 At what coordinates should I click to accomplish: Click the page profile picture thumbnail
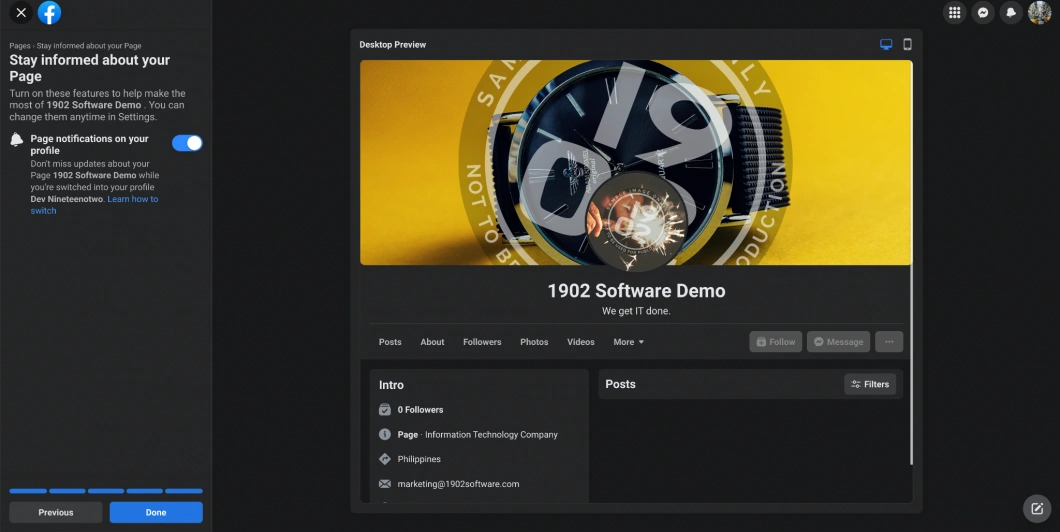click(x=636, y=220)
